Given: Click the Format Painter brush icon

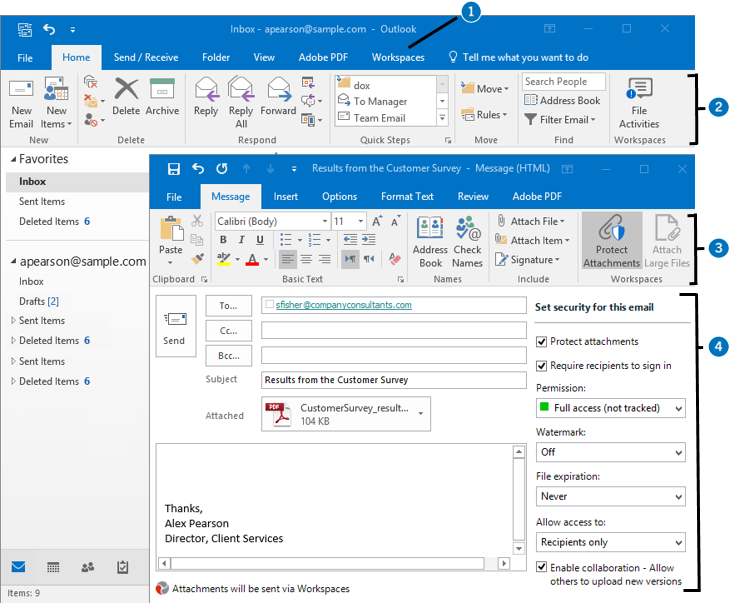Looking at the screenshot, I should pyautogui.click(x=197, y=258).
